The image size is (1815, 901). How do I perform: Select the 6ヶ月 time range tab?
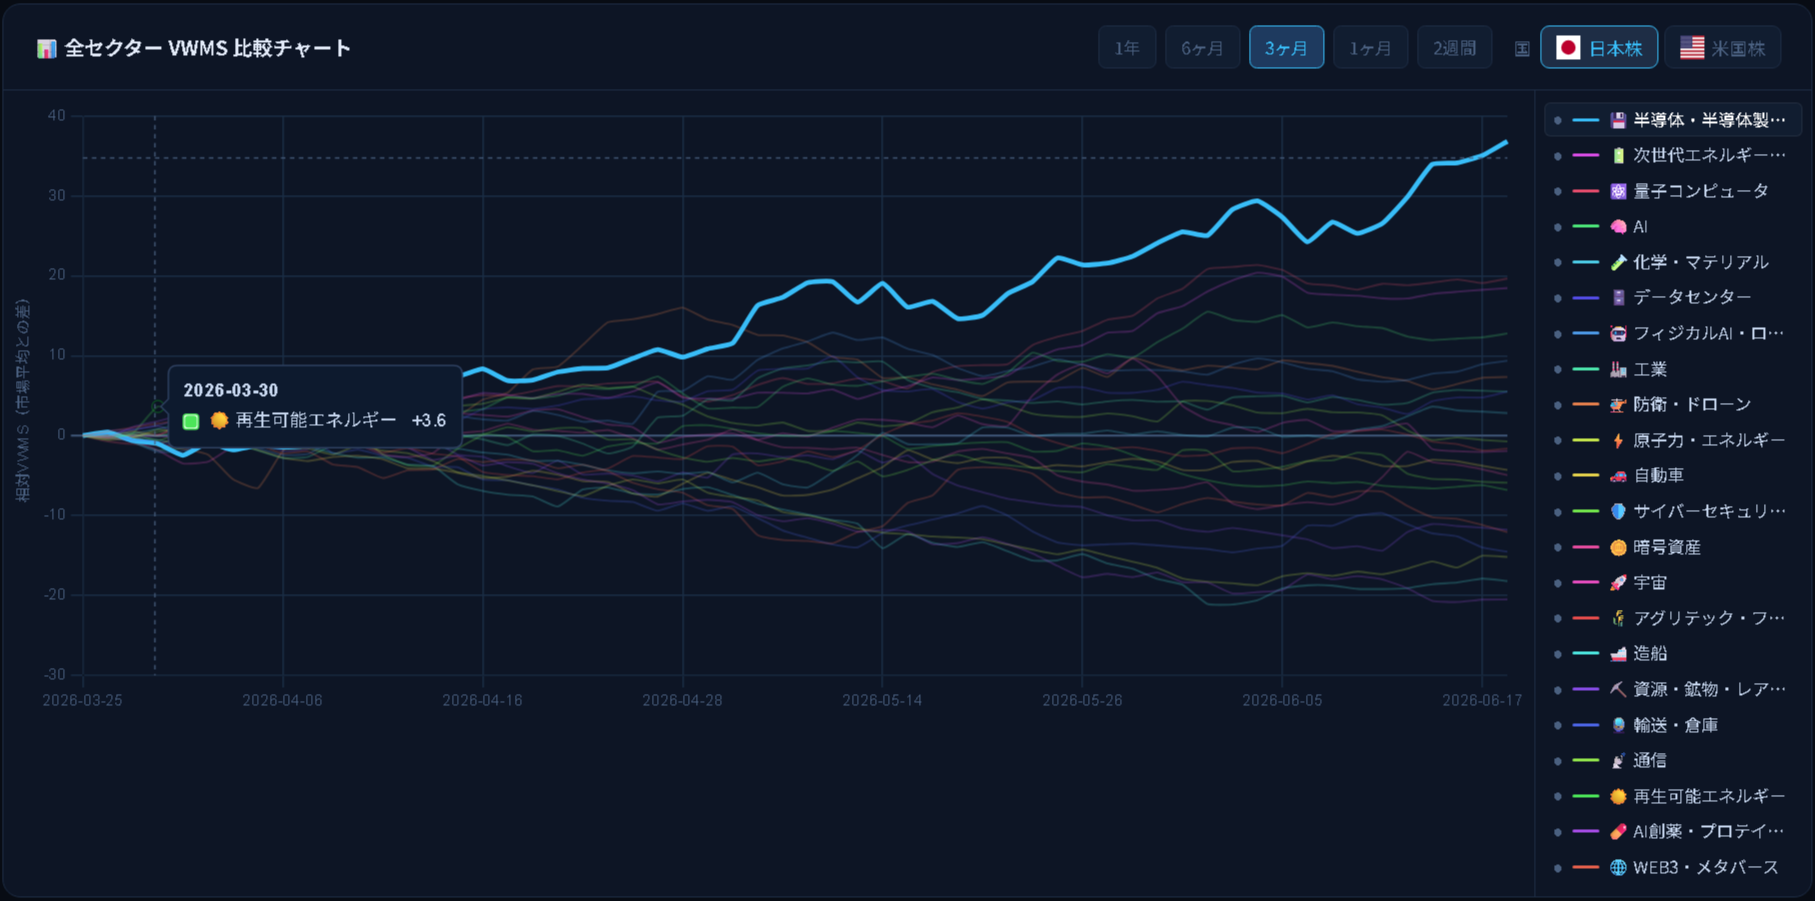(1202, 48)
